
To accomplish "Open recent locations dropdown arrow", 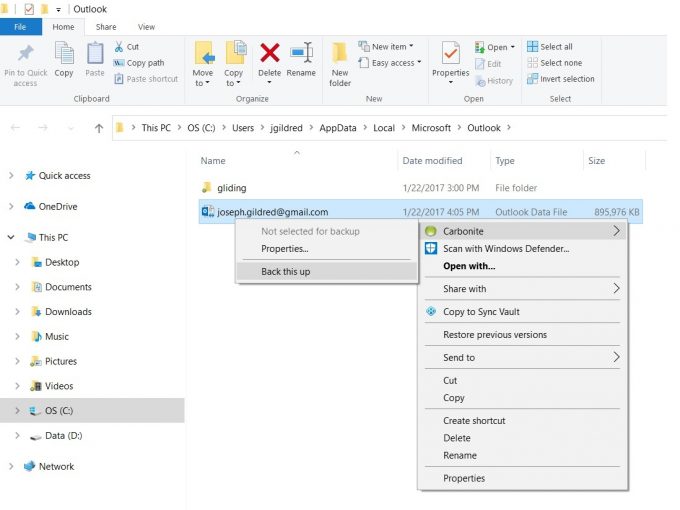I will [x=71, y=128].
